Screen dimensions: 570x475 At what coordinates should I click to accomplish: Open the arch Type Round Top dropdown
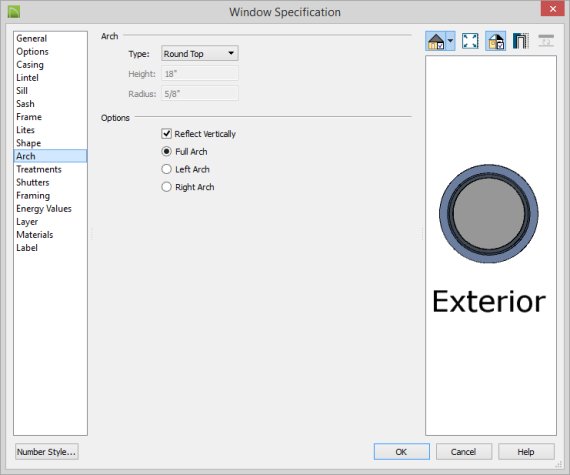point(200,53)
